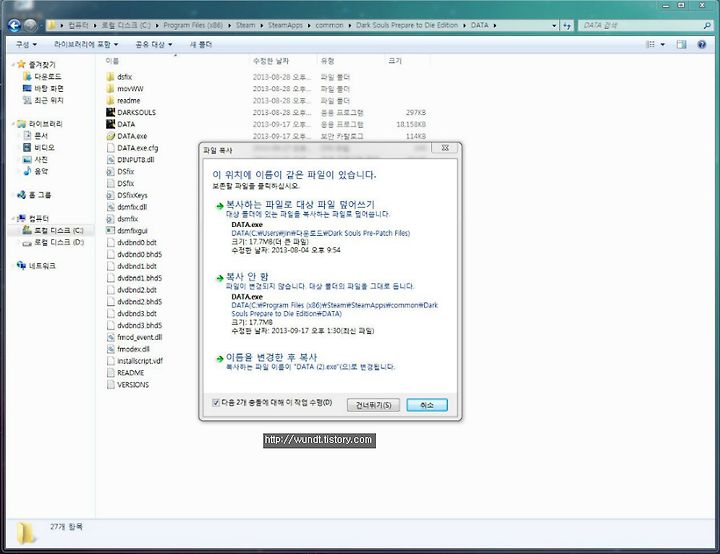Select the readme folder icon
The height and width of the screenshot is (554, 720).
pos(110,101)
